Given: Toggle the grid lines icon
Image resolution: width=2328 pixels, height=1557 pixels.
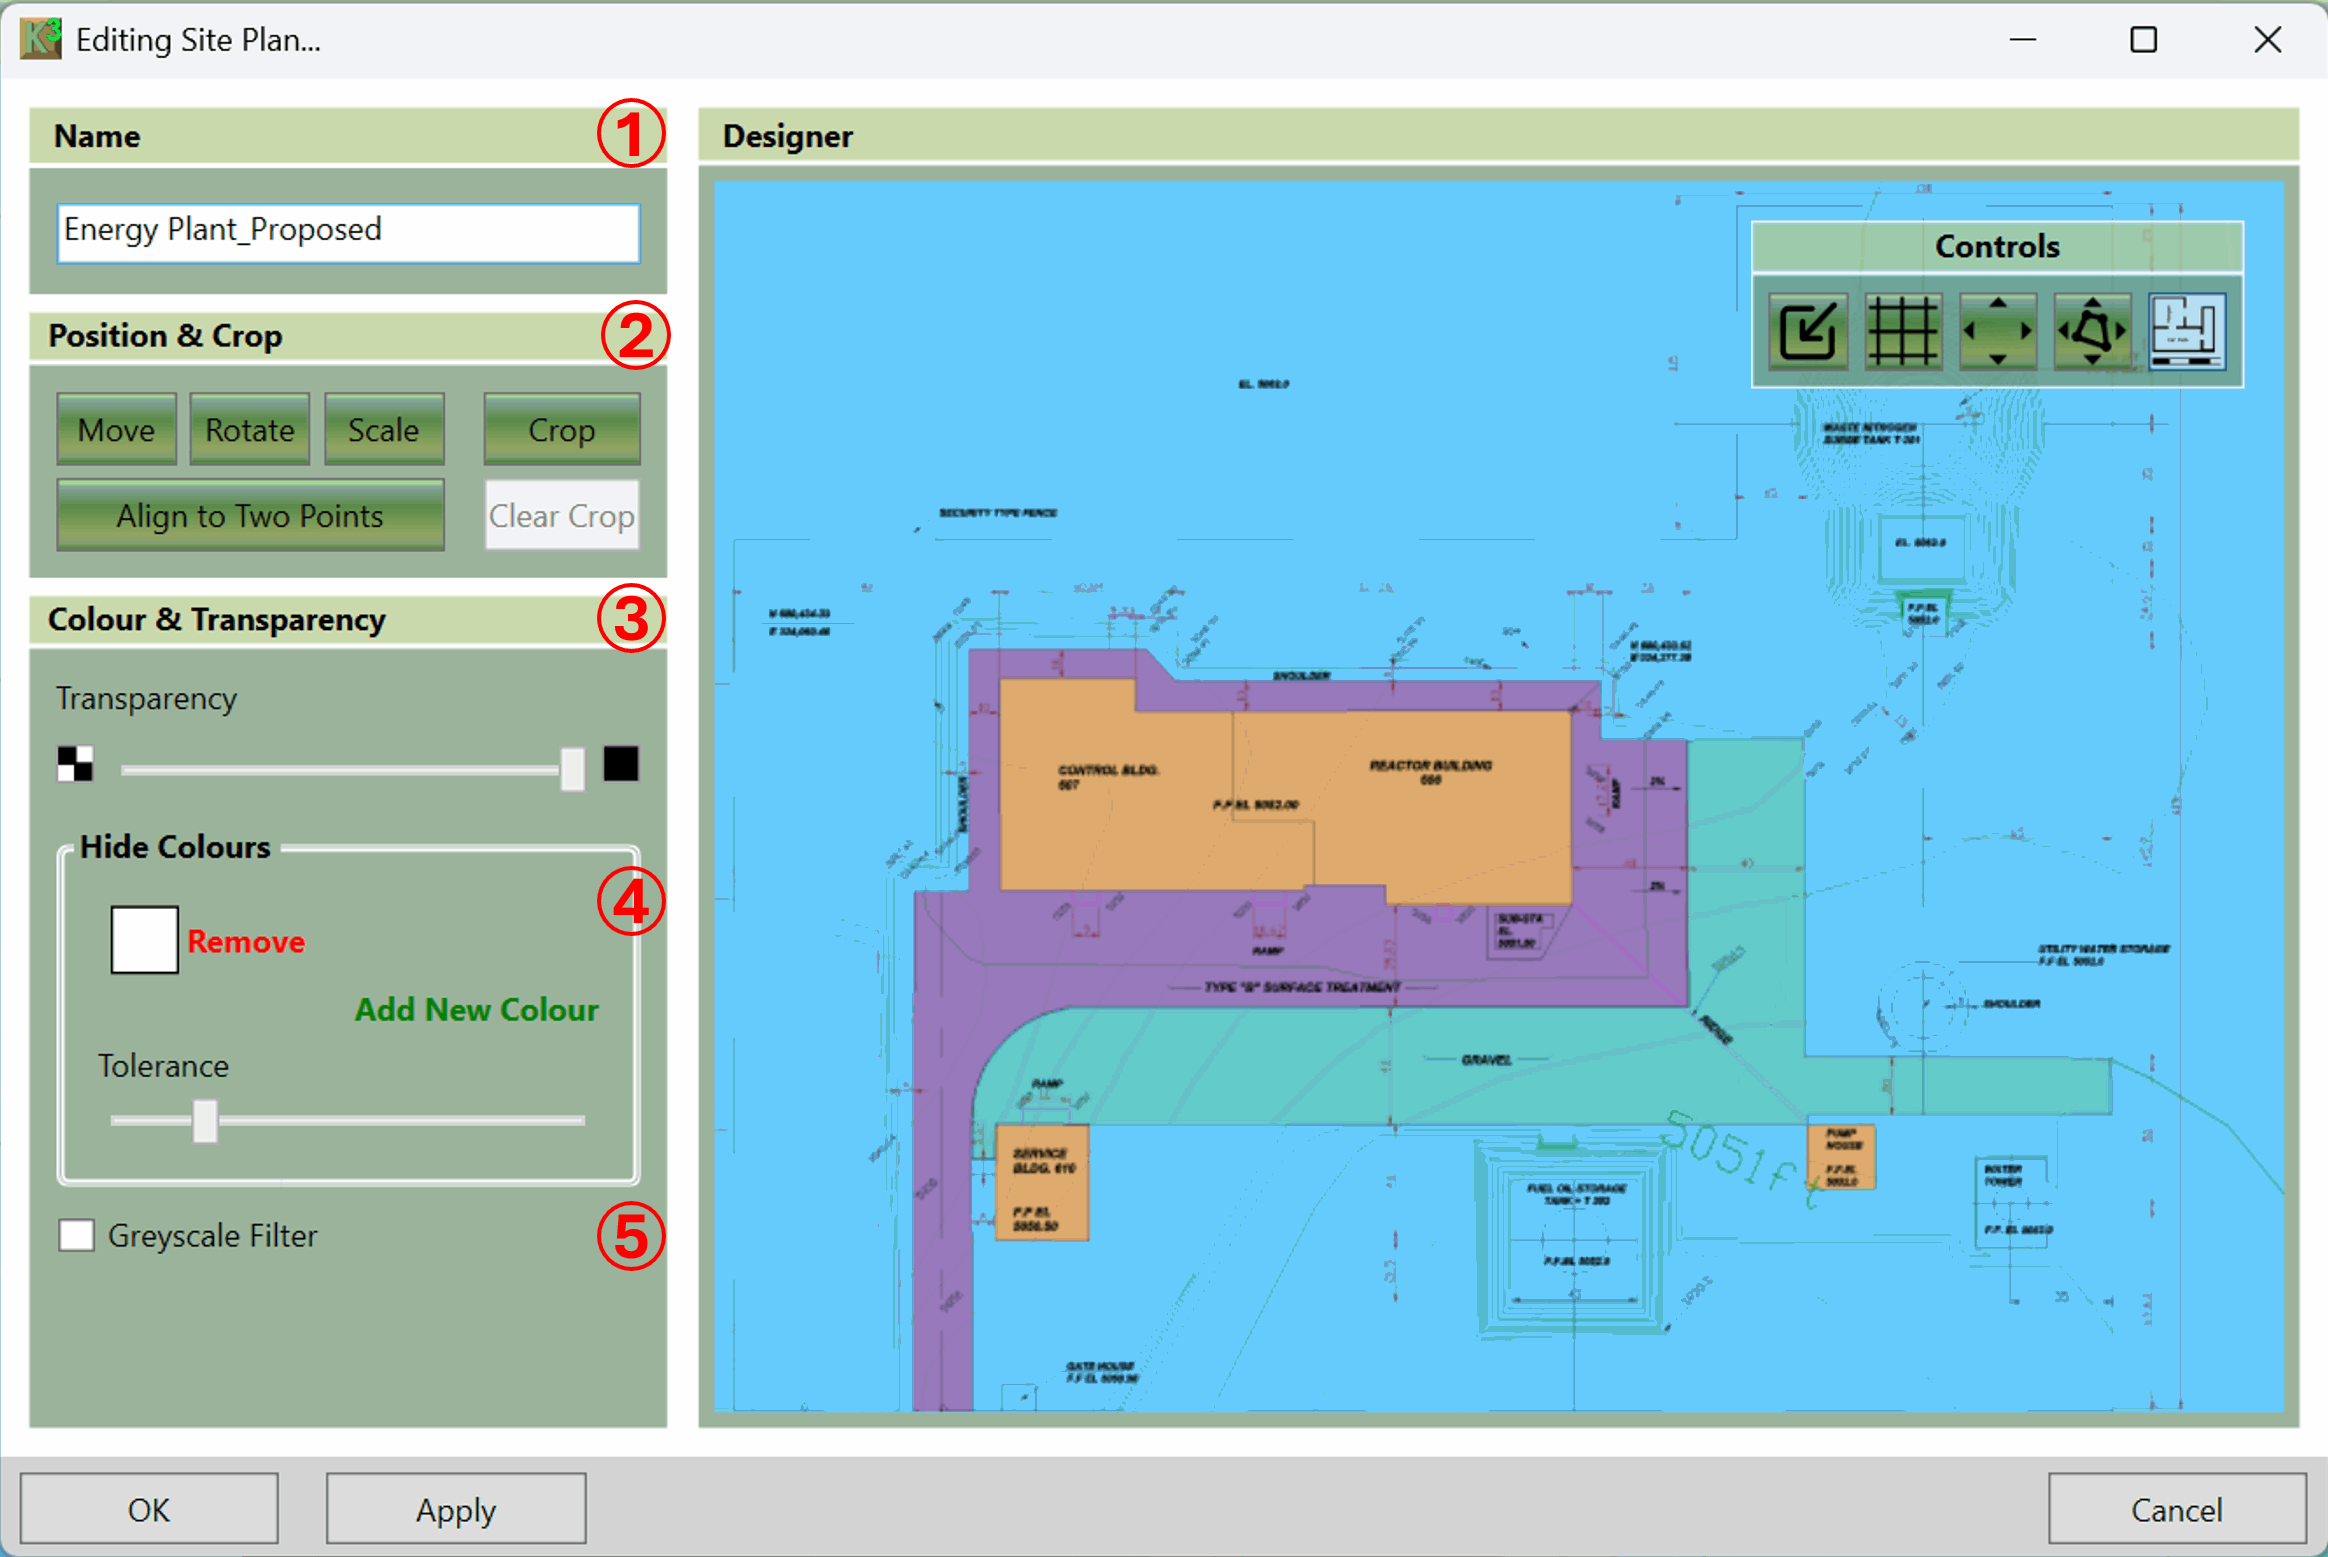Looking at the screenshot, I should pyautogui.click(x=1903, y=331).
